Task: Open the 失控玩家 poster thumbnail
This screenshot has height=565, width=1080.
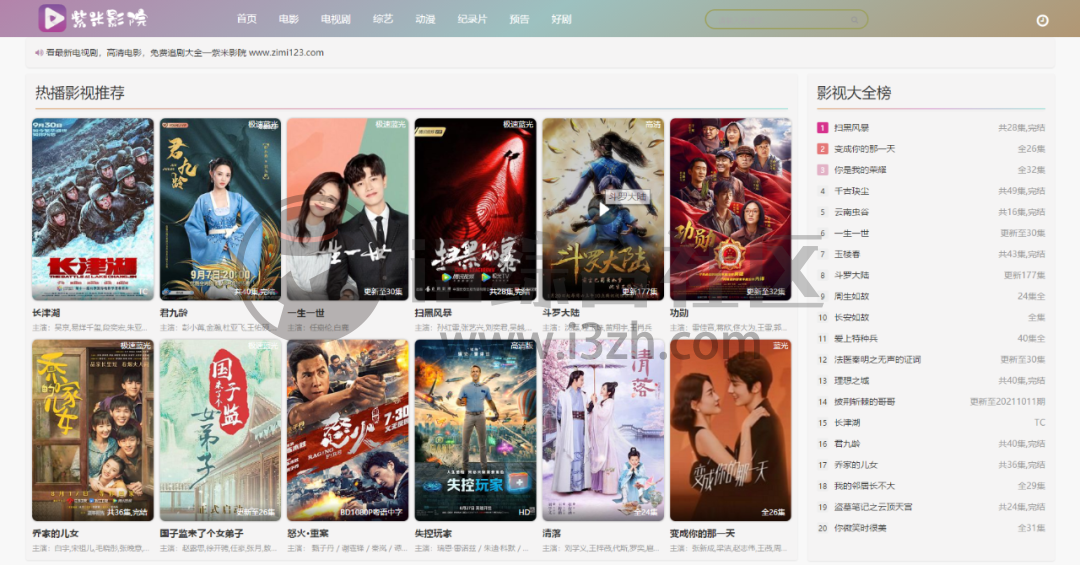Action: pyautogui.click(x=475, y=430)
